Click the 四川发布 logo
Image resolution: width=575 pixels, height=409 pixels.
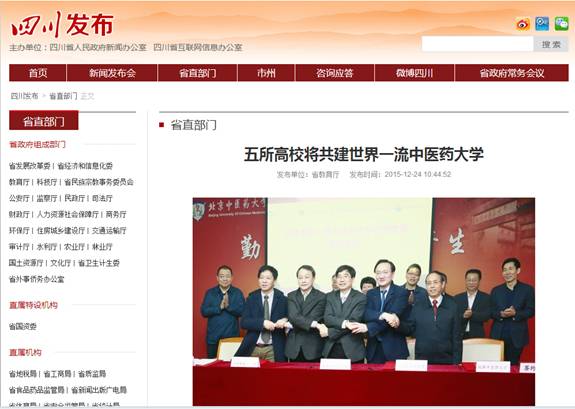62,24
